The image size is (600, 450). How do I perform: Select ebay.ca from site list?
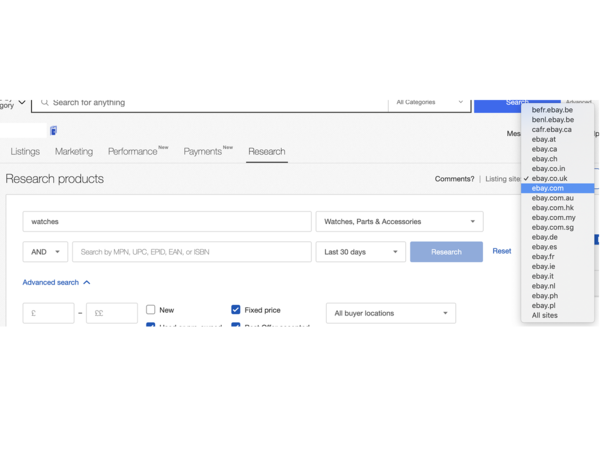(558, 149)
